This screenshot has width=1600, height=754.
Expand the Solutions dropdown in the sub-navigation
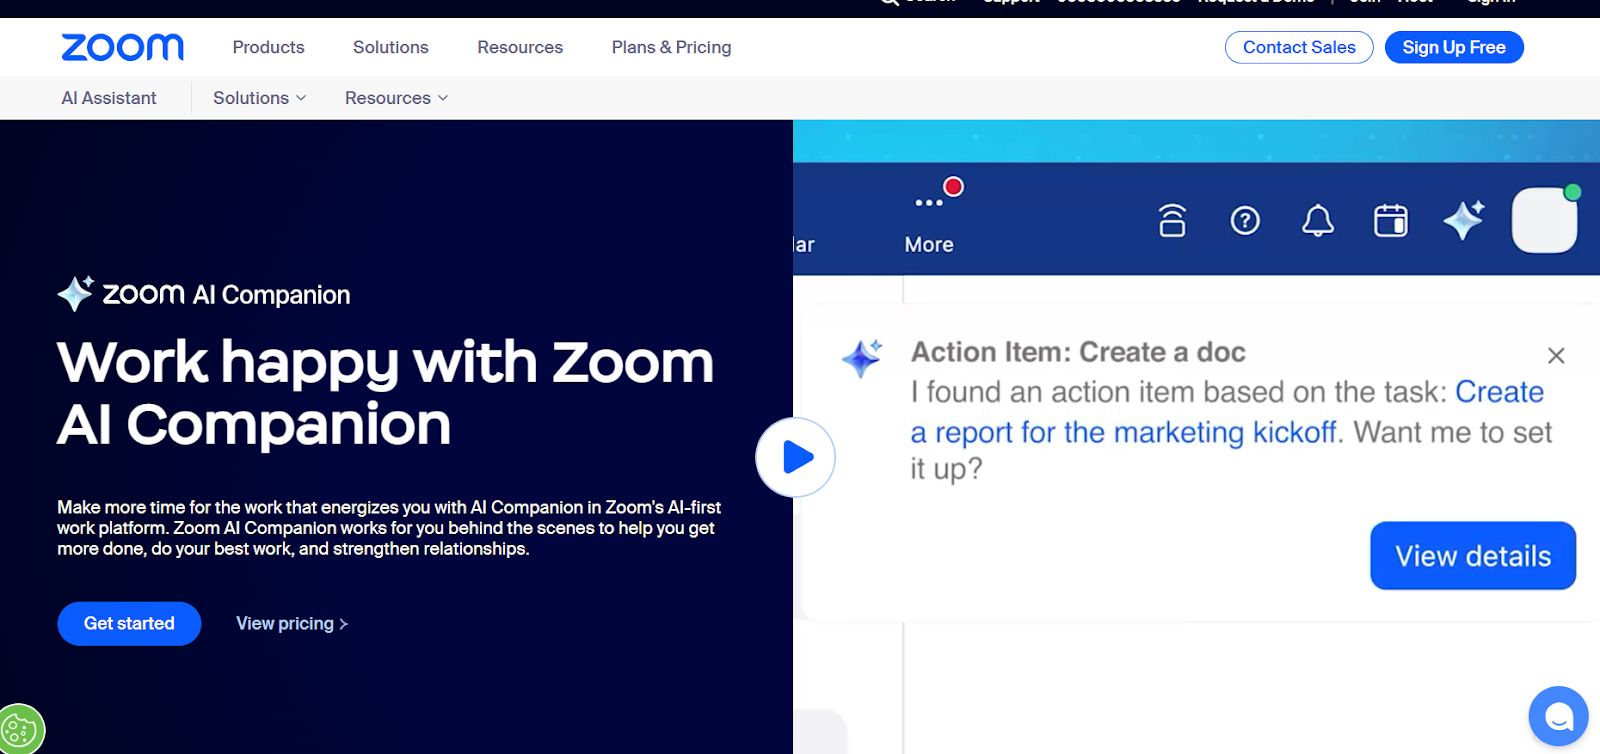click(x=259, y=98)
